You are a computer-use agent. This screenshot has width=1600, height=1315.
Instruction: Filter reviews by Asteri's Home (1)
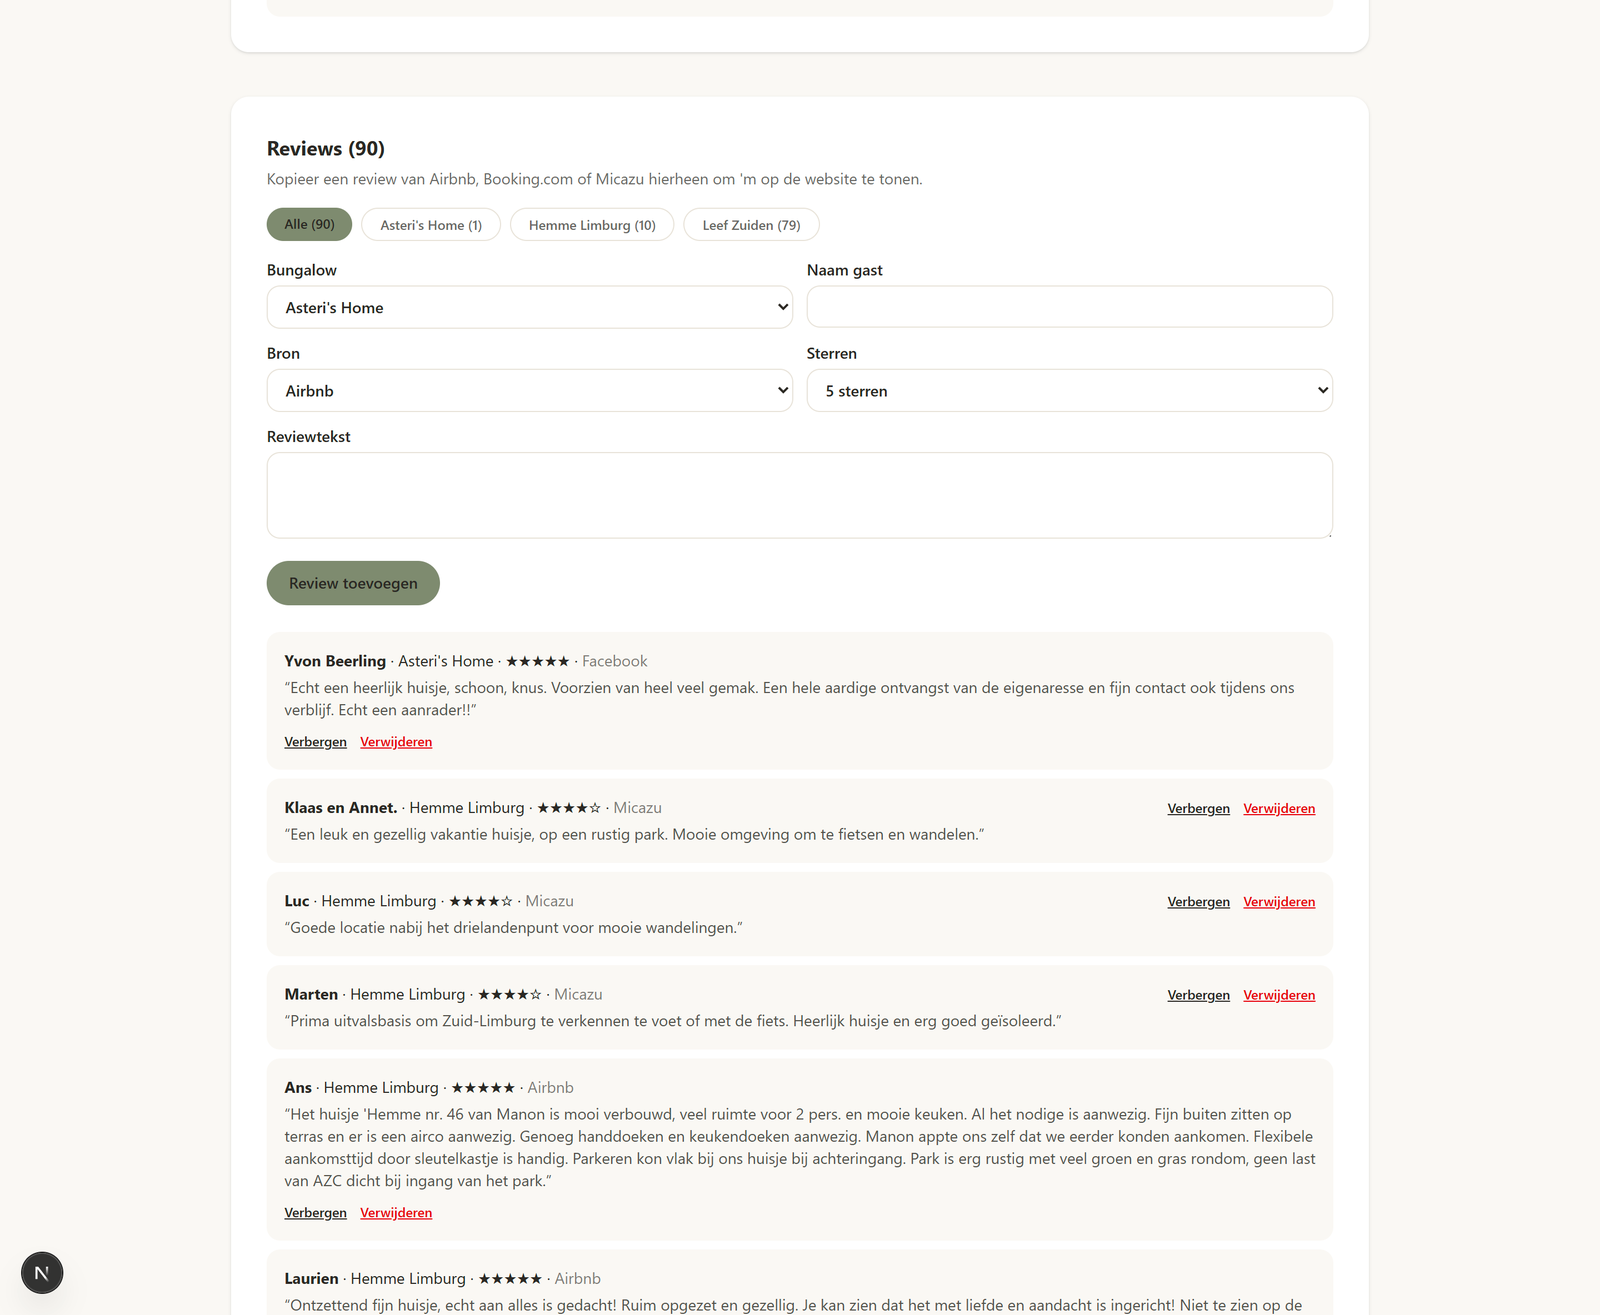(431, 225)
